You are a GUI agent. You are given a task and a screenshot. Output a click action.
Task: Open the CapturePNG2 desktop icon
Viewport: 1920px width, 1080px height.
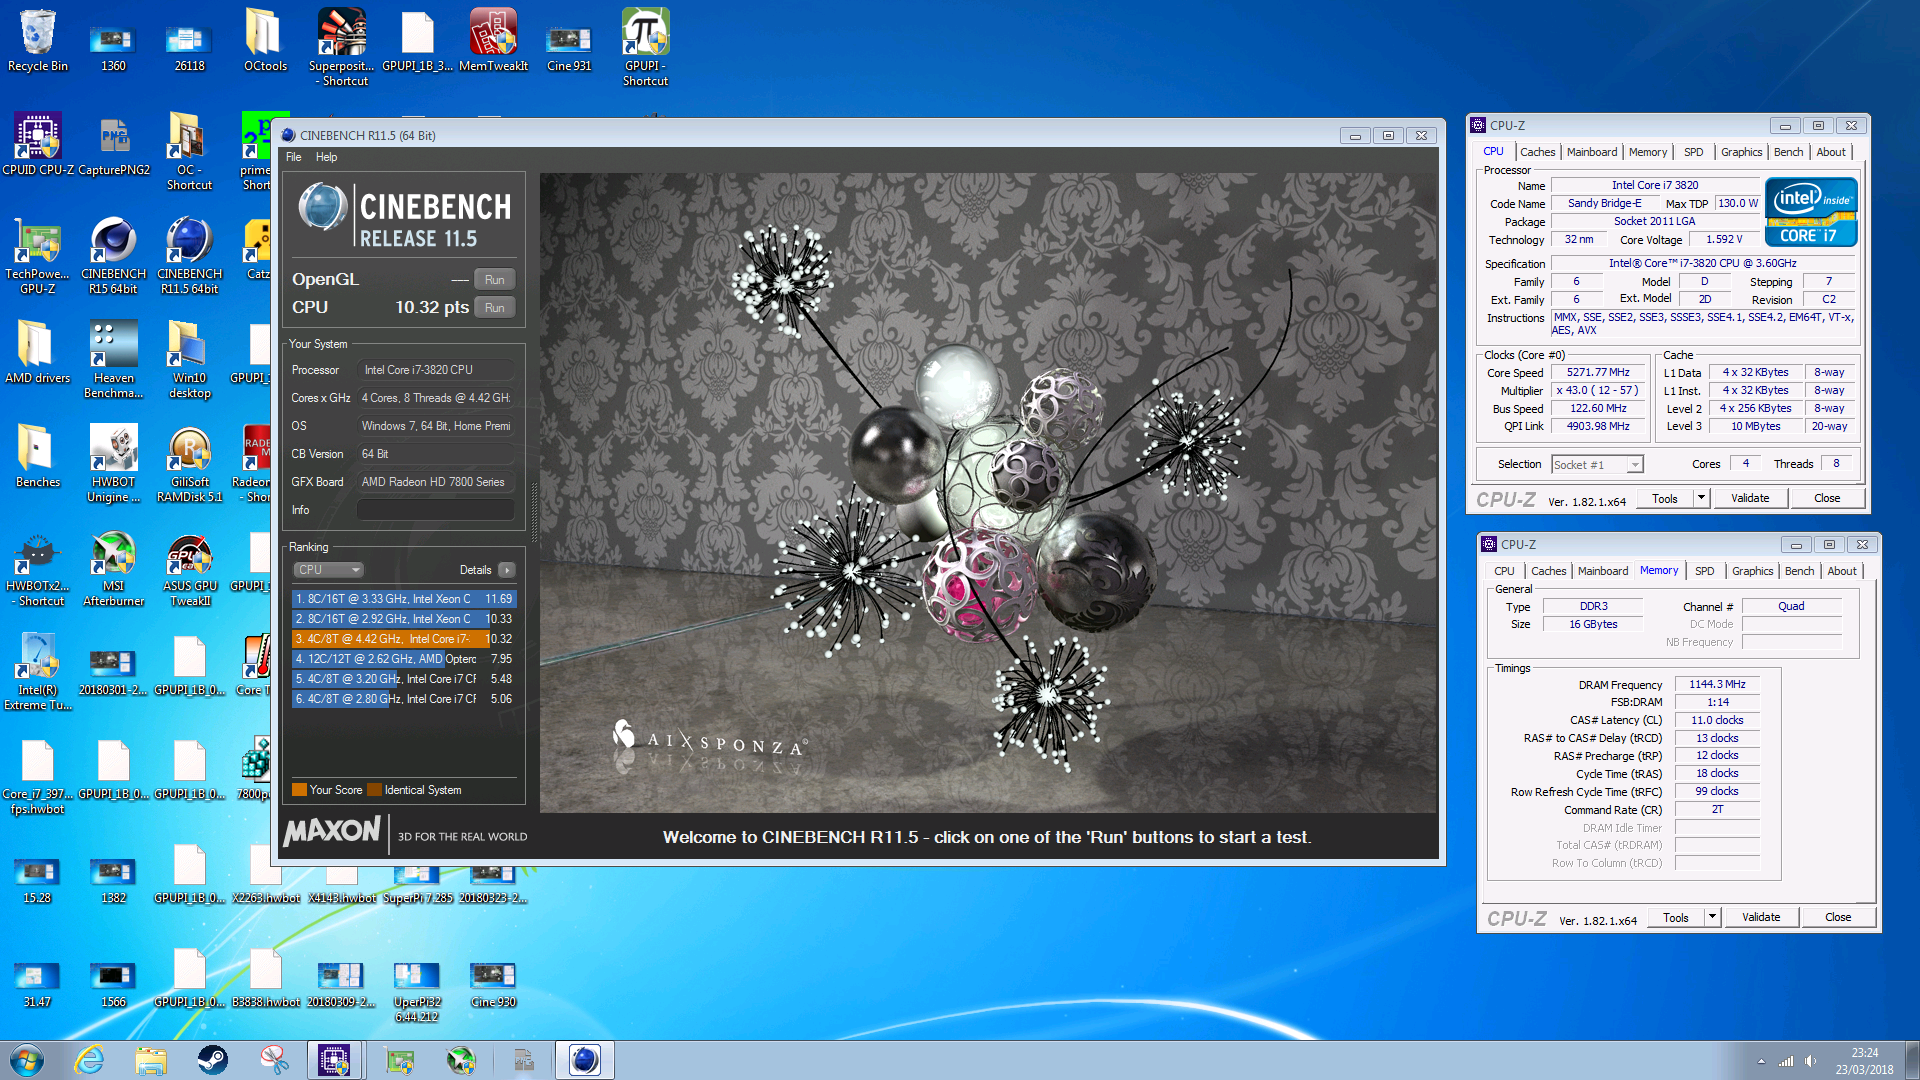tap(113, 144)
